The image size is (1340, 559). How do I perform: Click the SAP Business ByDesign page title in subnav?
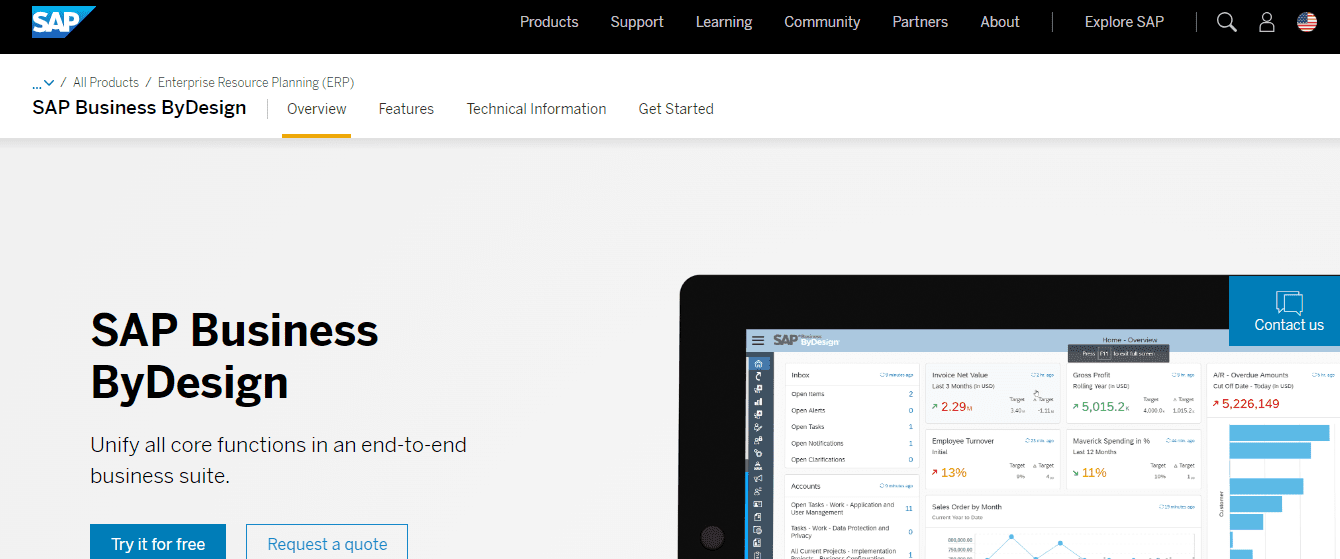click(139, 108)
